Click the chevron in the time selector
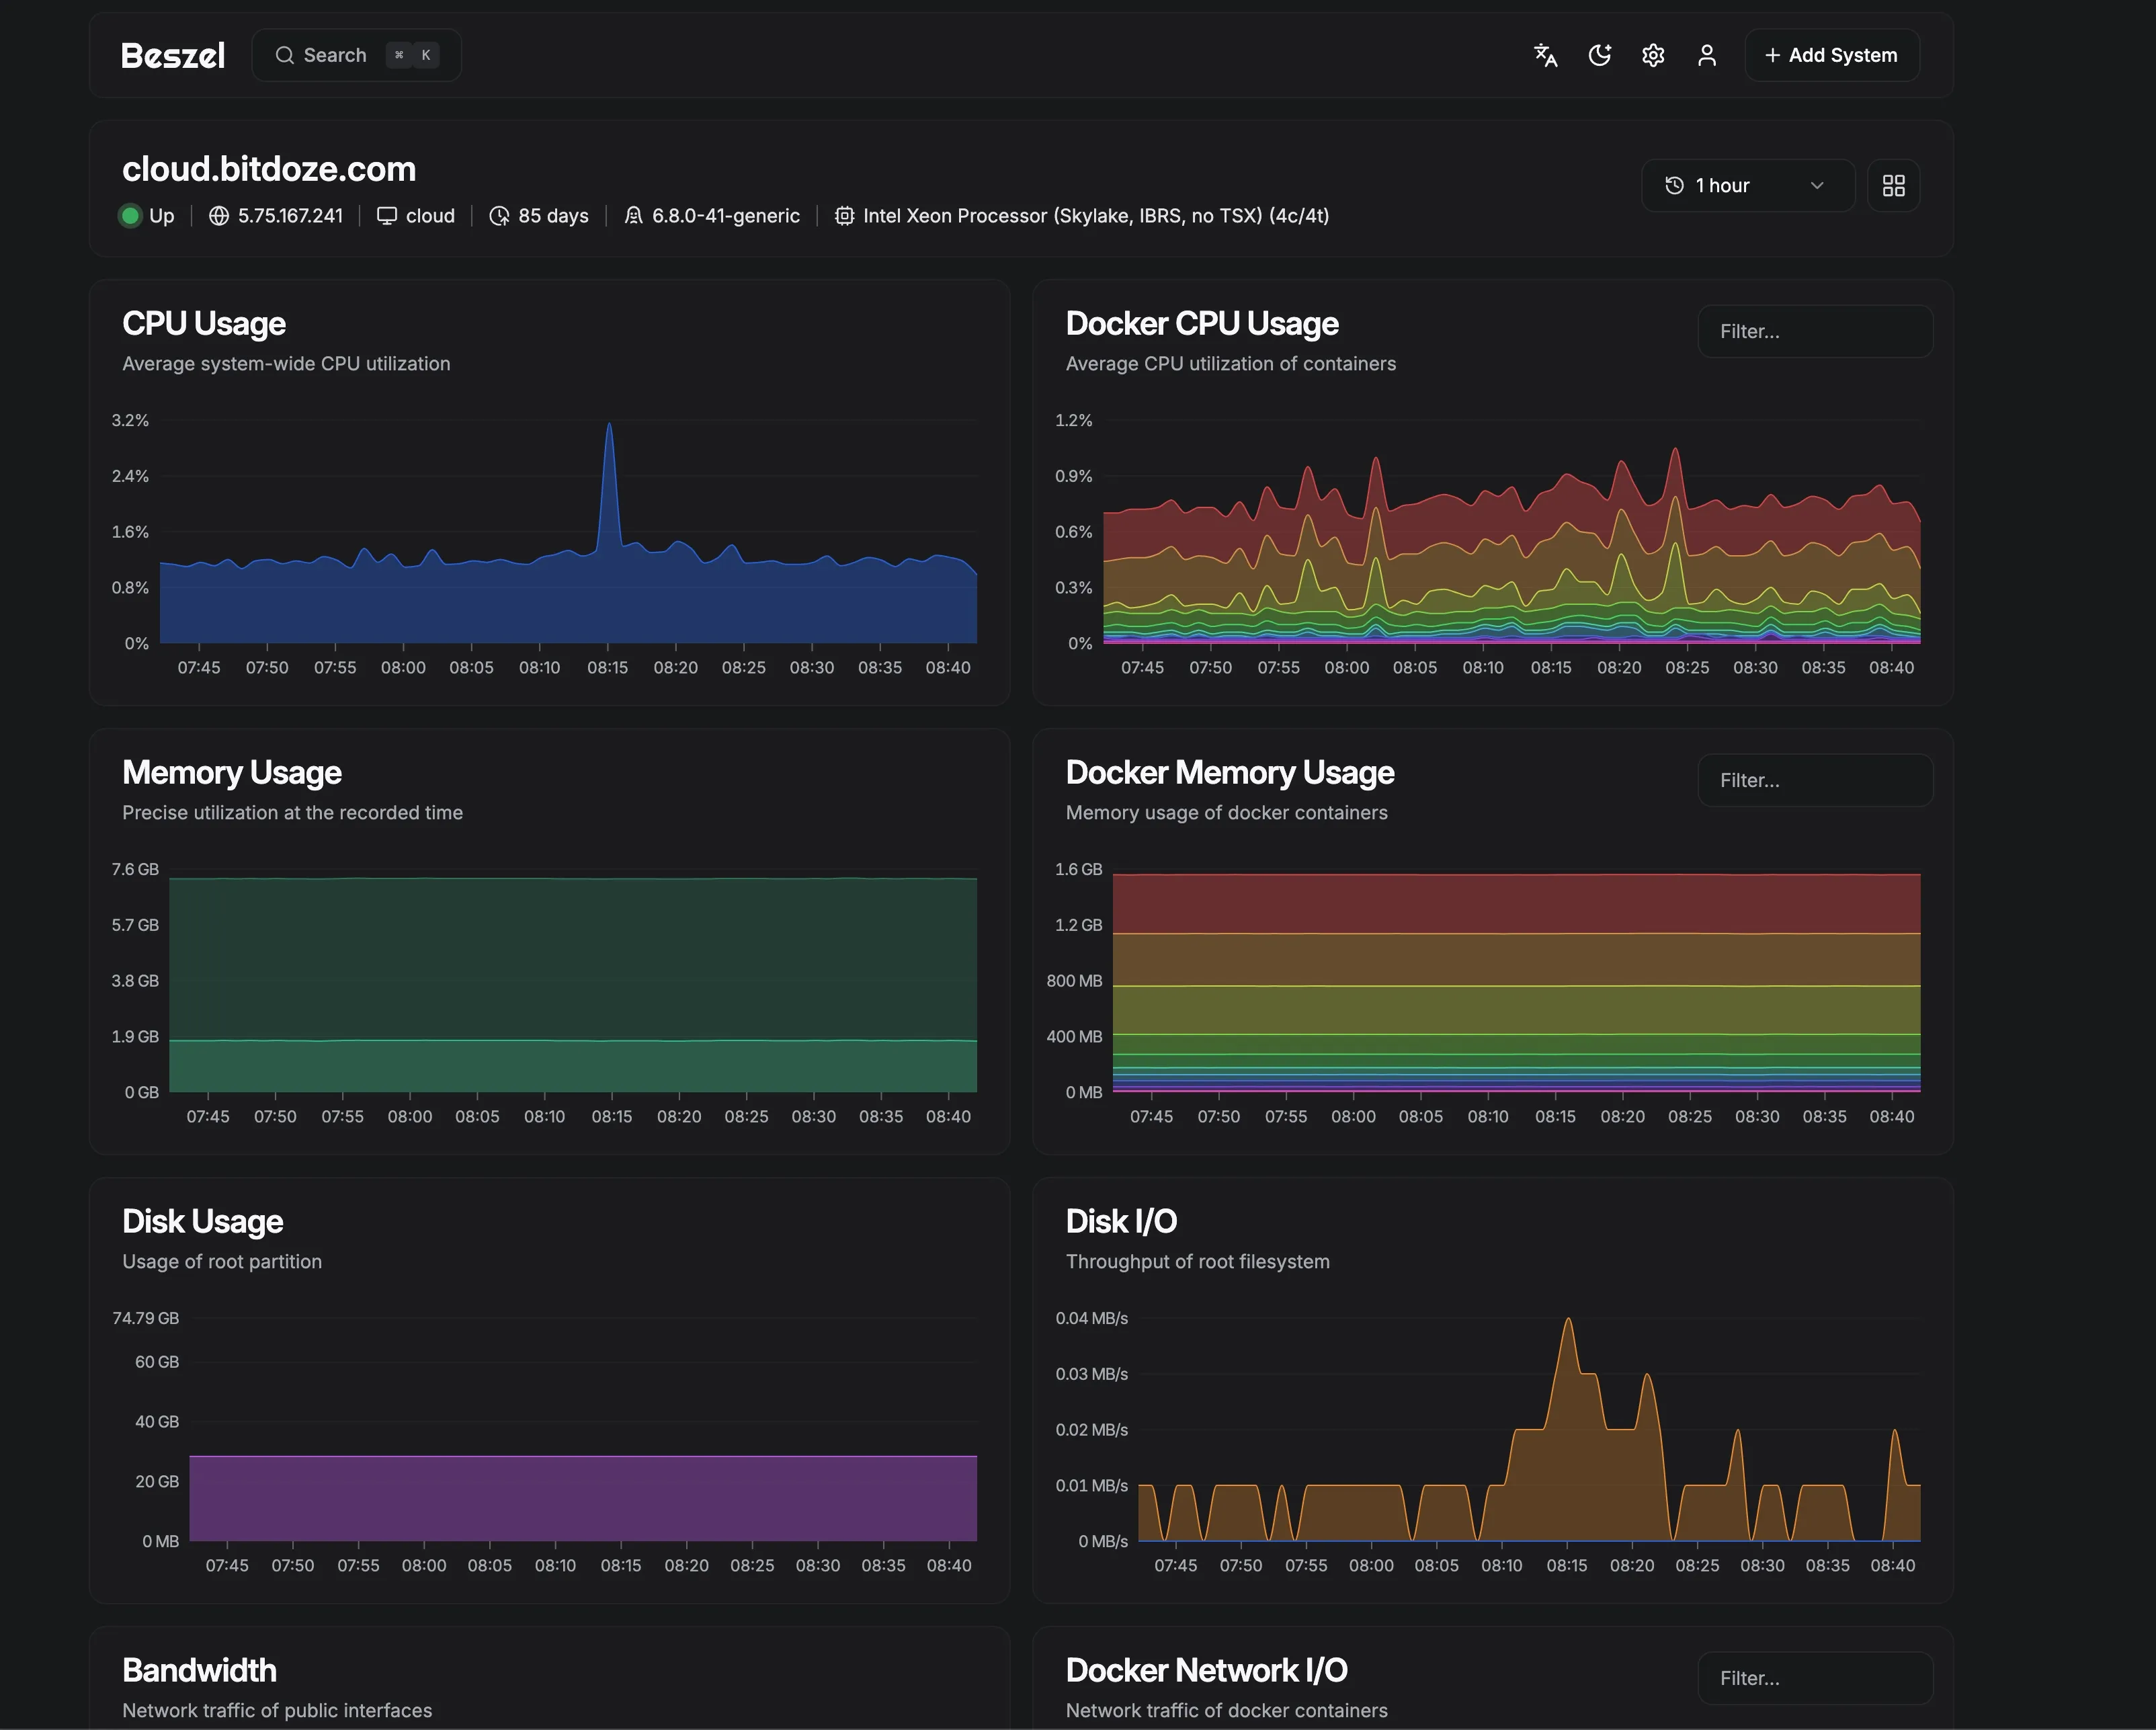 pos(1817,185)
